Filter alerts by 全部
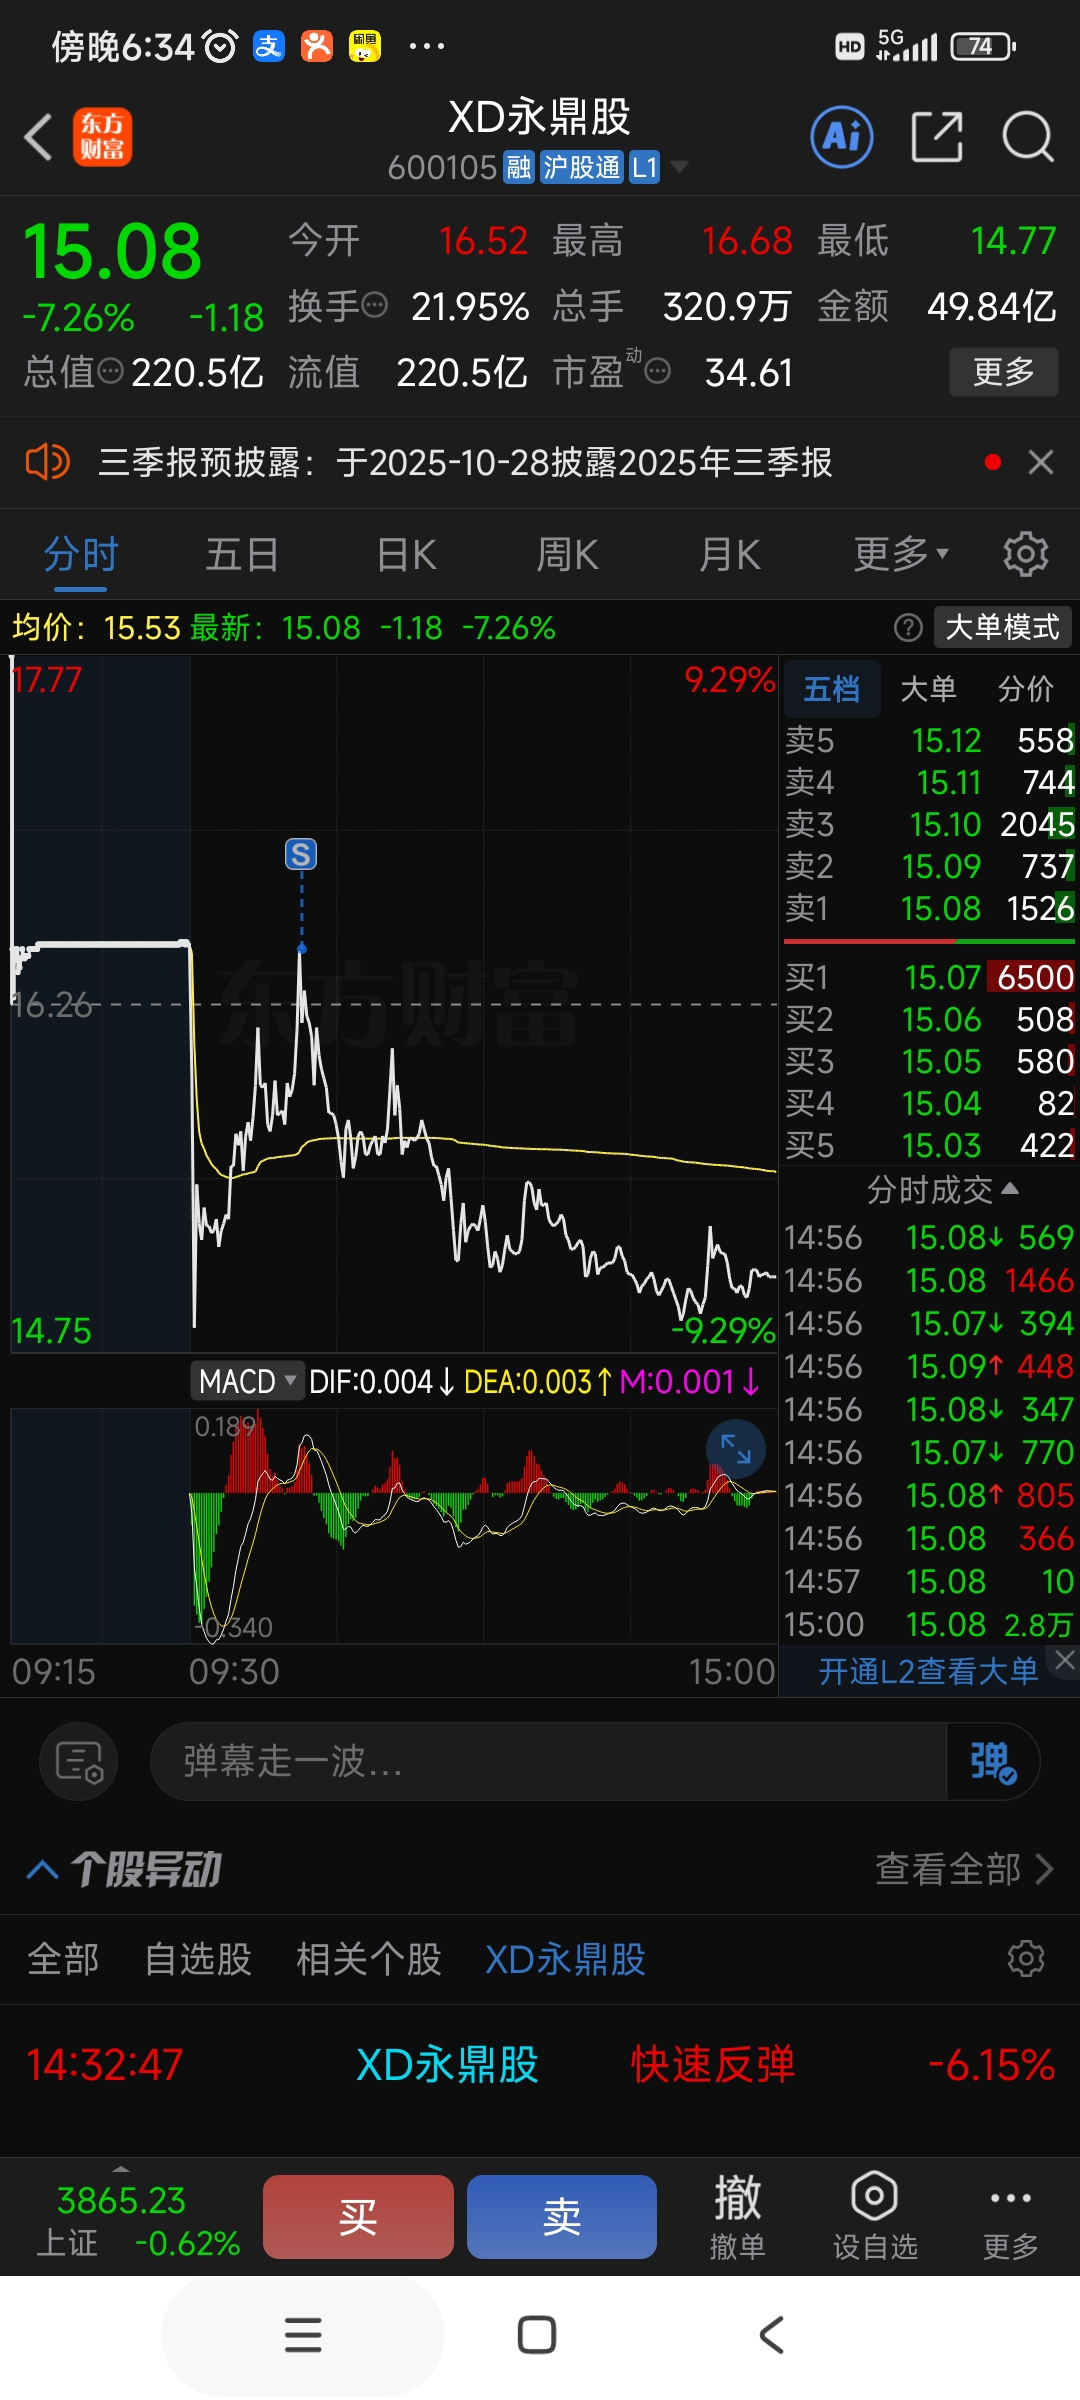1080x2400 pixels. point(63,1959)
